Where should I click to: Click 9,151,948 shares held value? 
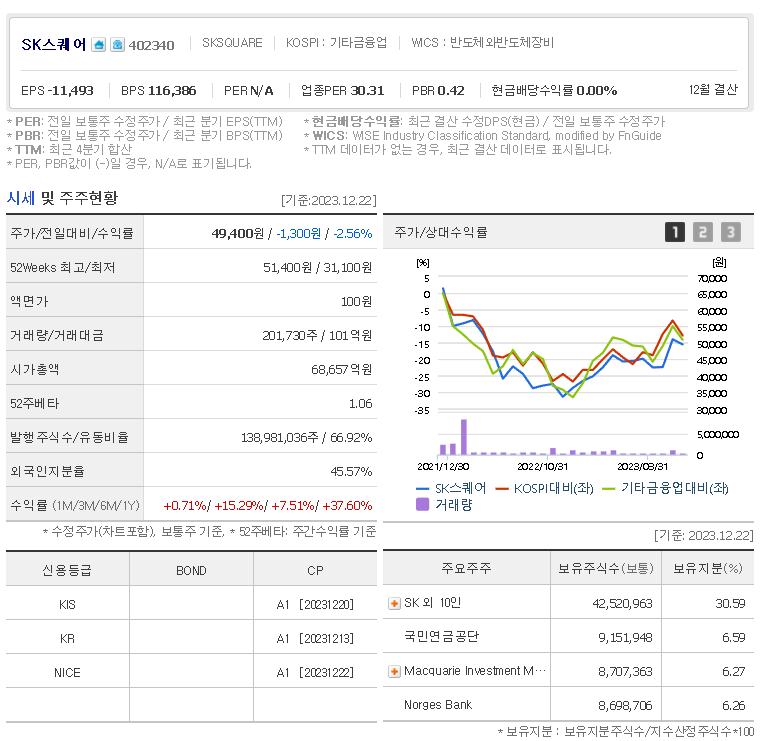point(625,638)
